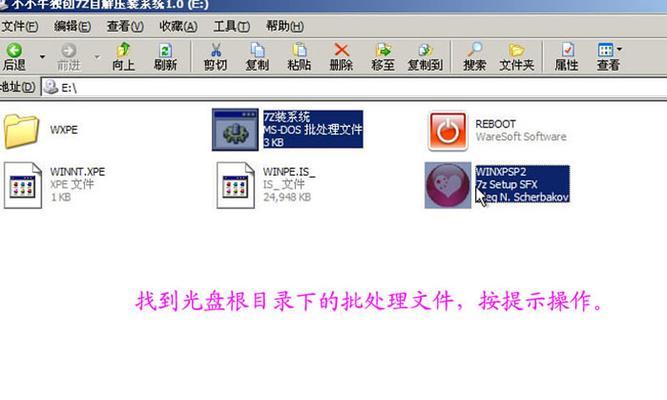Select the WINNT.XPE file icon
The height and width of the screenshot is (400, 667).
[23, 185]
